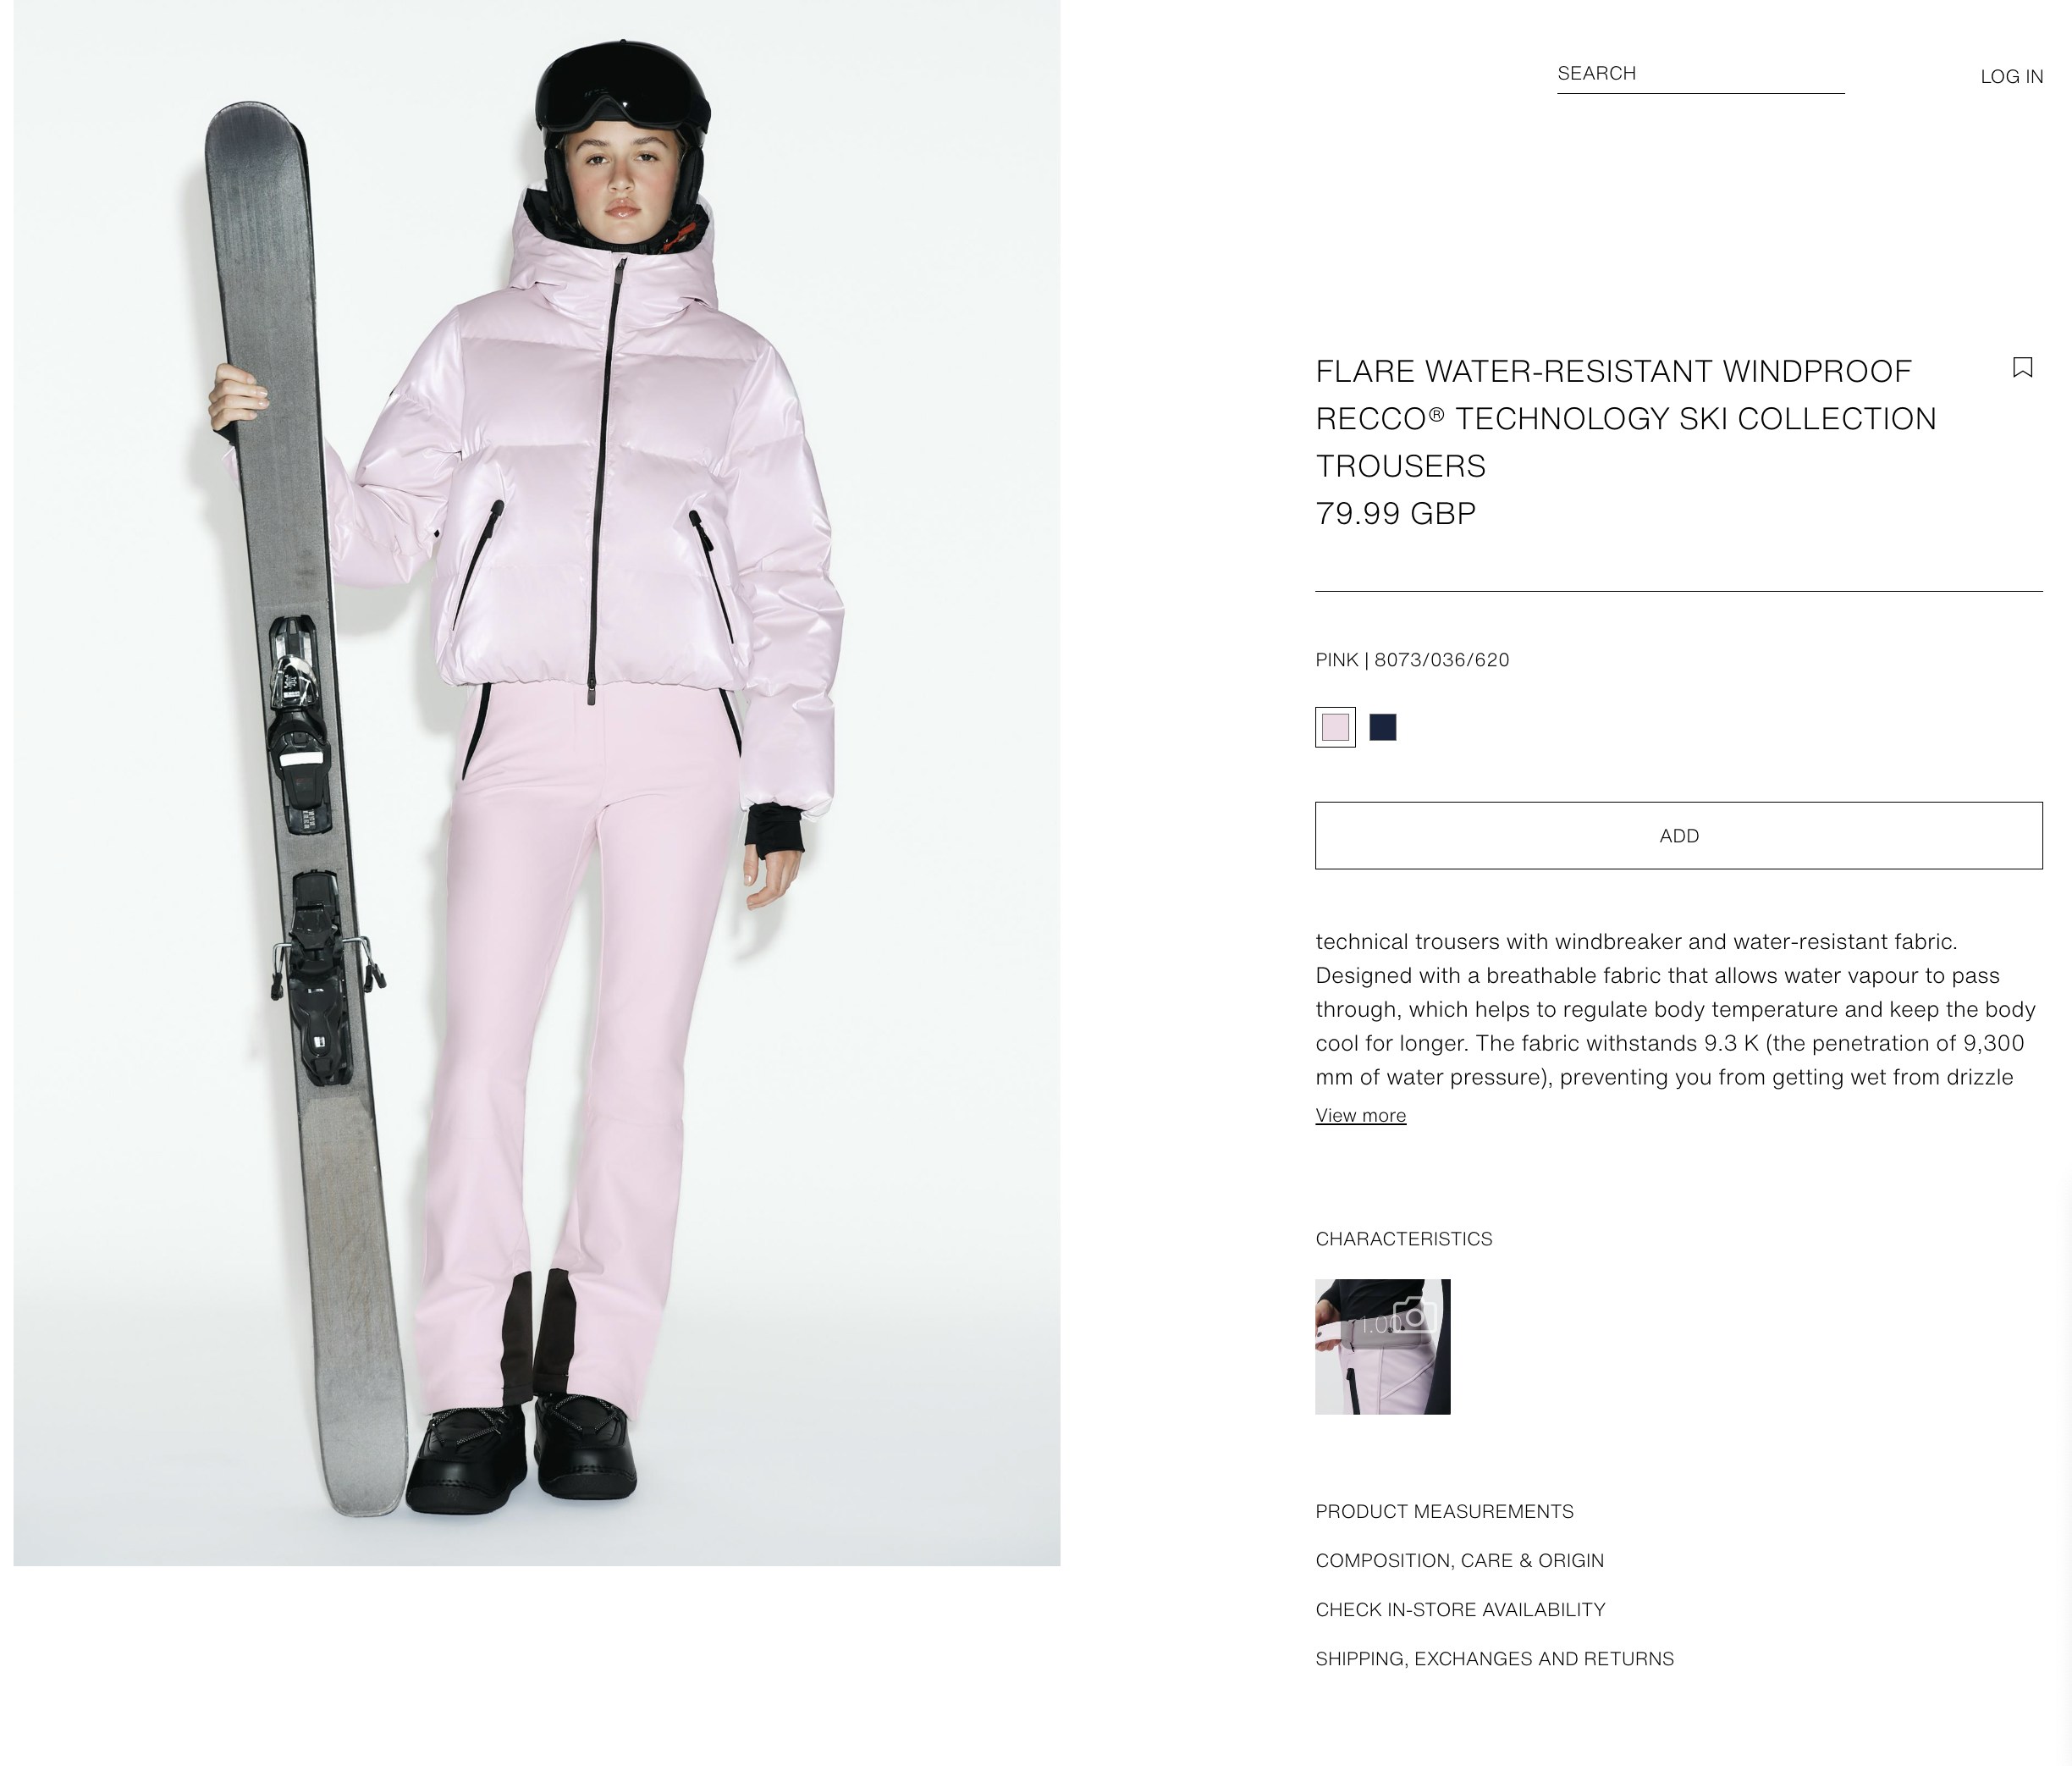Click the PINK reference code label
Viewport: 2072px width, 1766px height.
coord(1412,660)
